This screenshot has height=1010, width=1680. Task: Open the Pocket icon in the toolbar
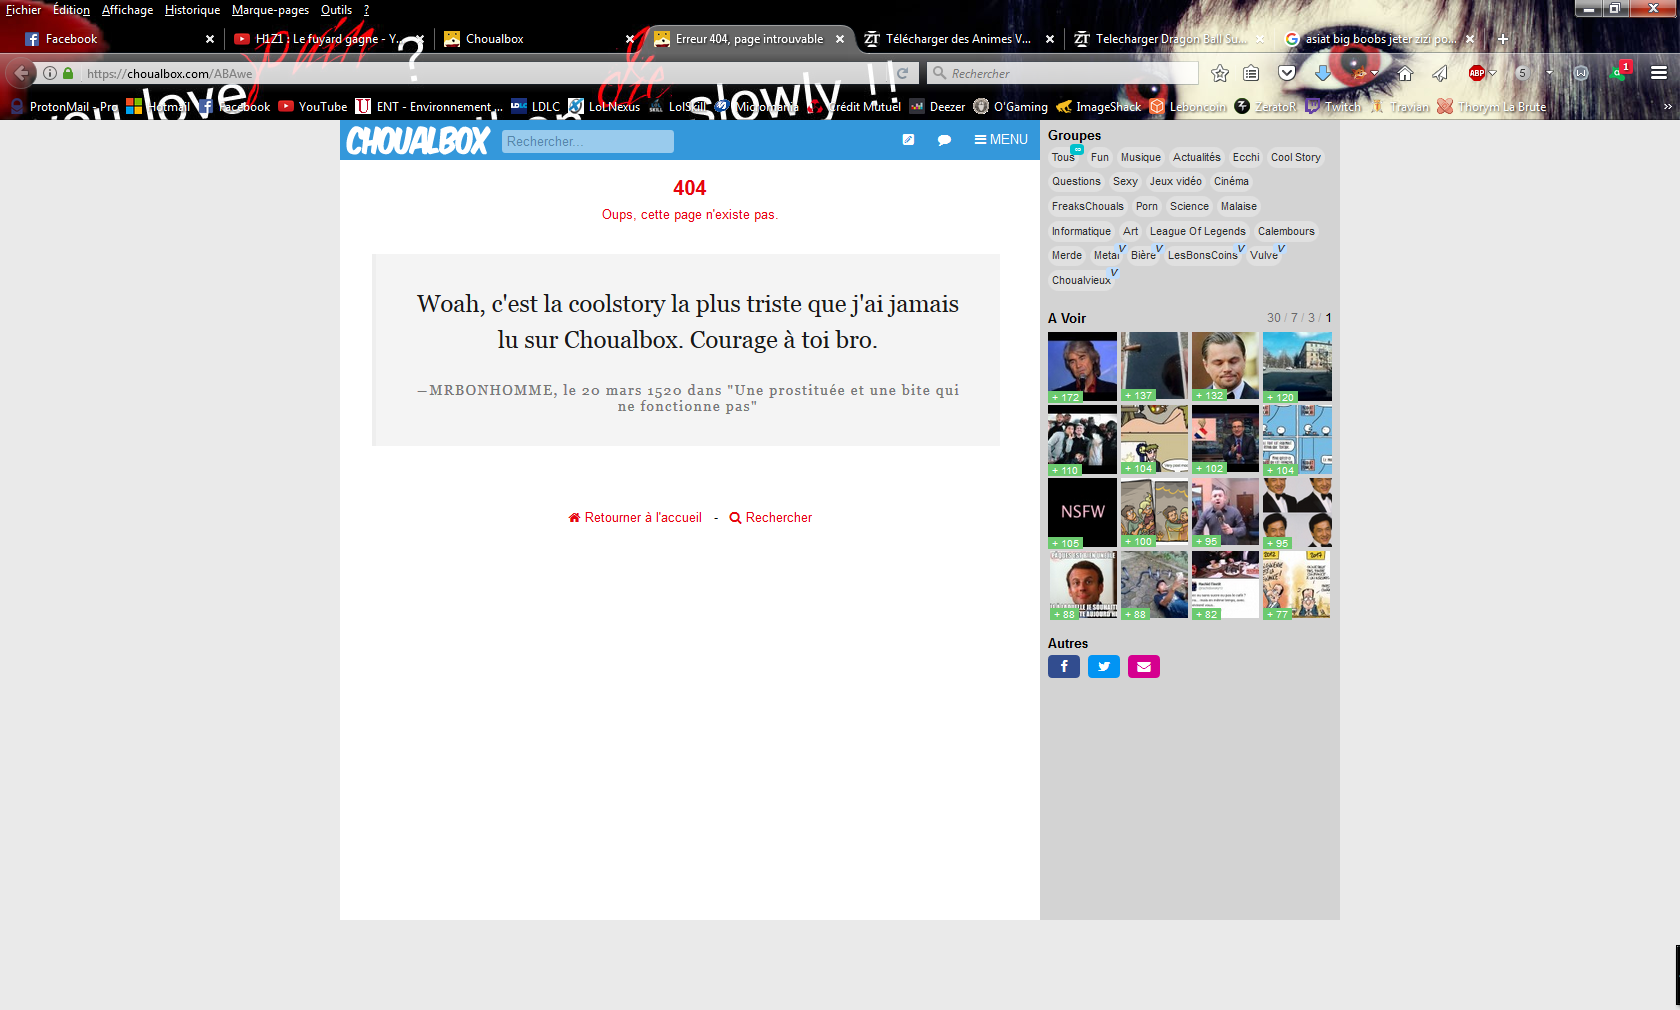(x=1287, y=73)
